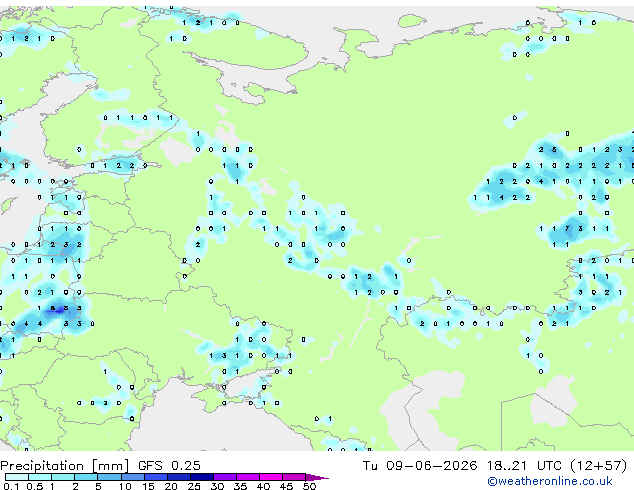634x490 pixels.
Task: Click the '18..21 UTC' time range
Action: click(524, 466)
